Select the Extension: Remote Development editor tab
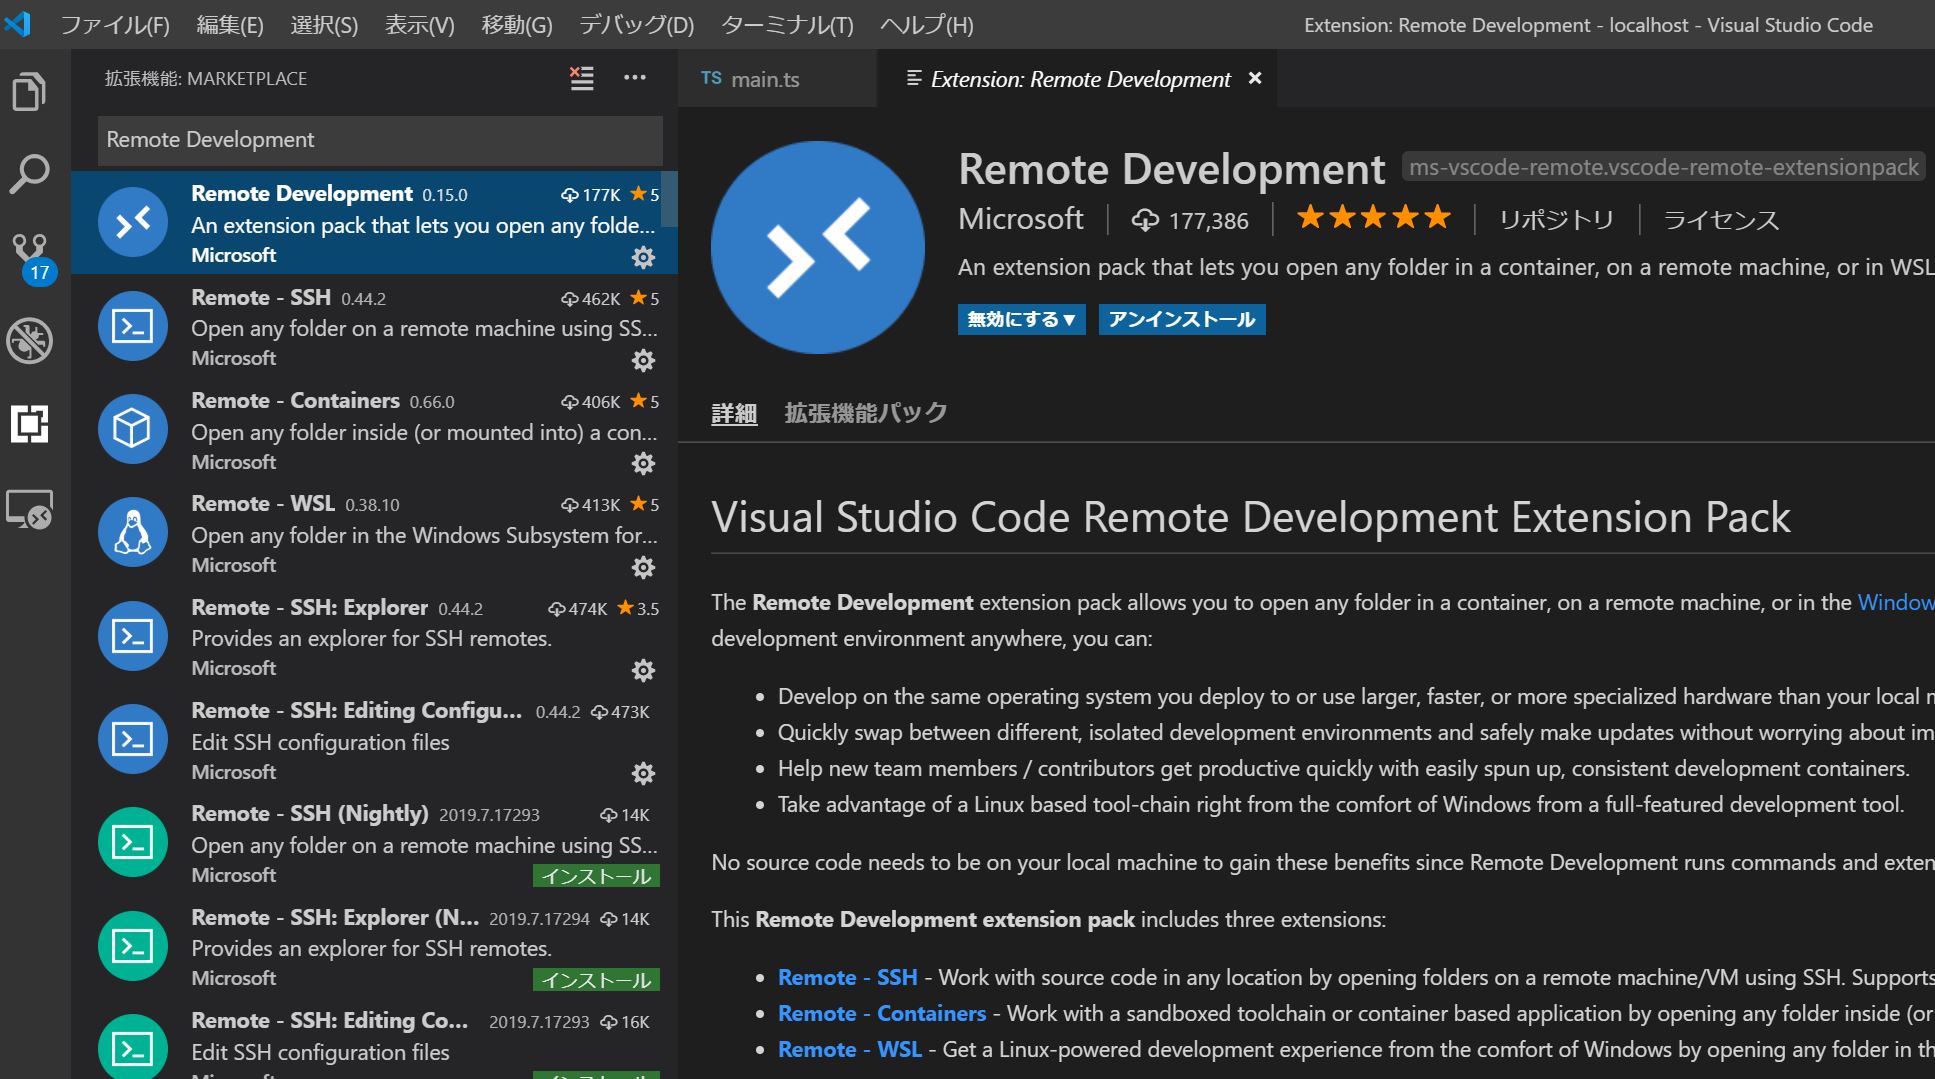 coord(1076,79)
